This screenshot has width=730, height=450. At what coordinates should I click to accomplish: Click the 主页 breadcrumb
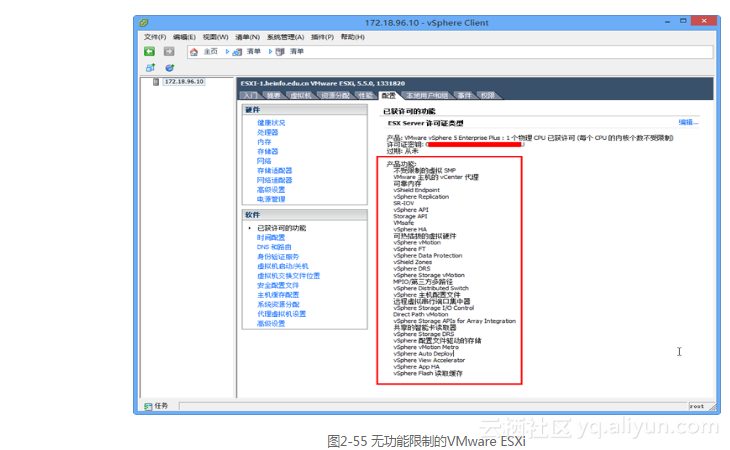click(210, 52)
